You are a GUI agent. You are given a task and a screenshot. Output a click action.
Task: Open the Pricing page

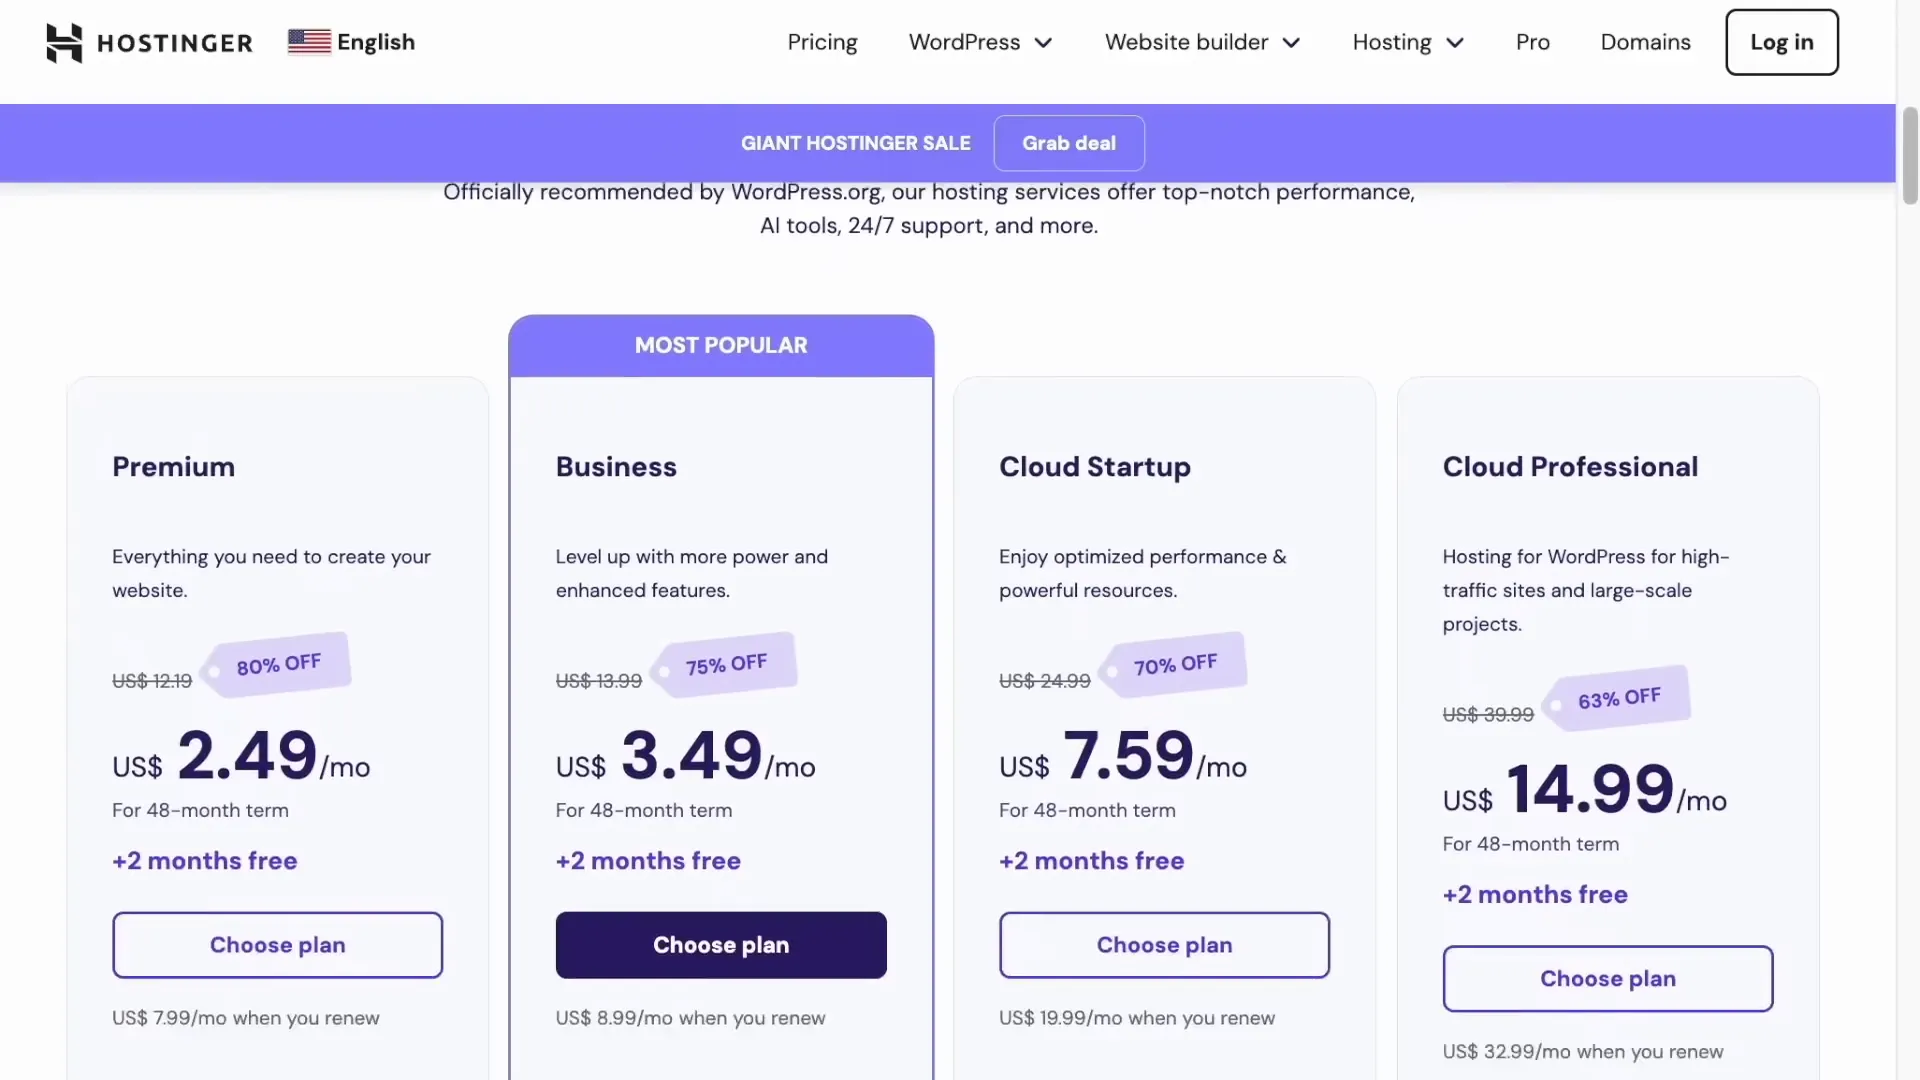(822, 42)
